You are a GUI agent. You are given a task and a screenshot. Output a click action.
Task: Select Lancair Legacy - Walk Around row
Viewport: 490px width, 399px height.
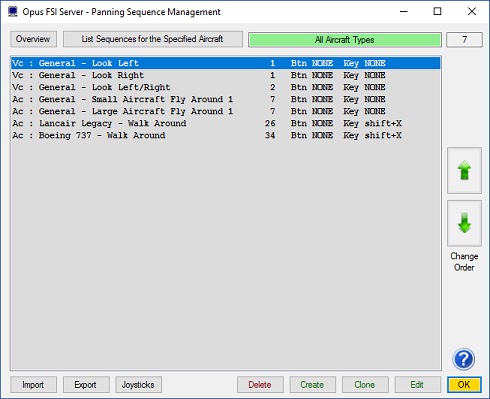click(x=226, y=123)
